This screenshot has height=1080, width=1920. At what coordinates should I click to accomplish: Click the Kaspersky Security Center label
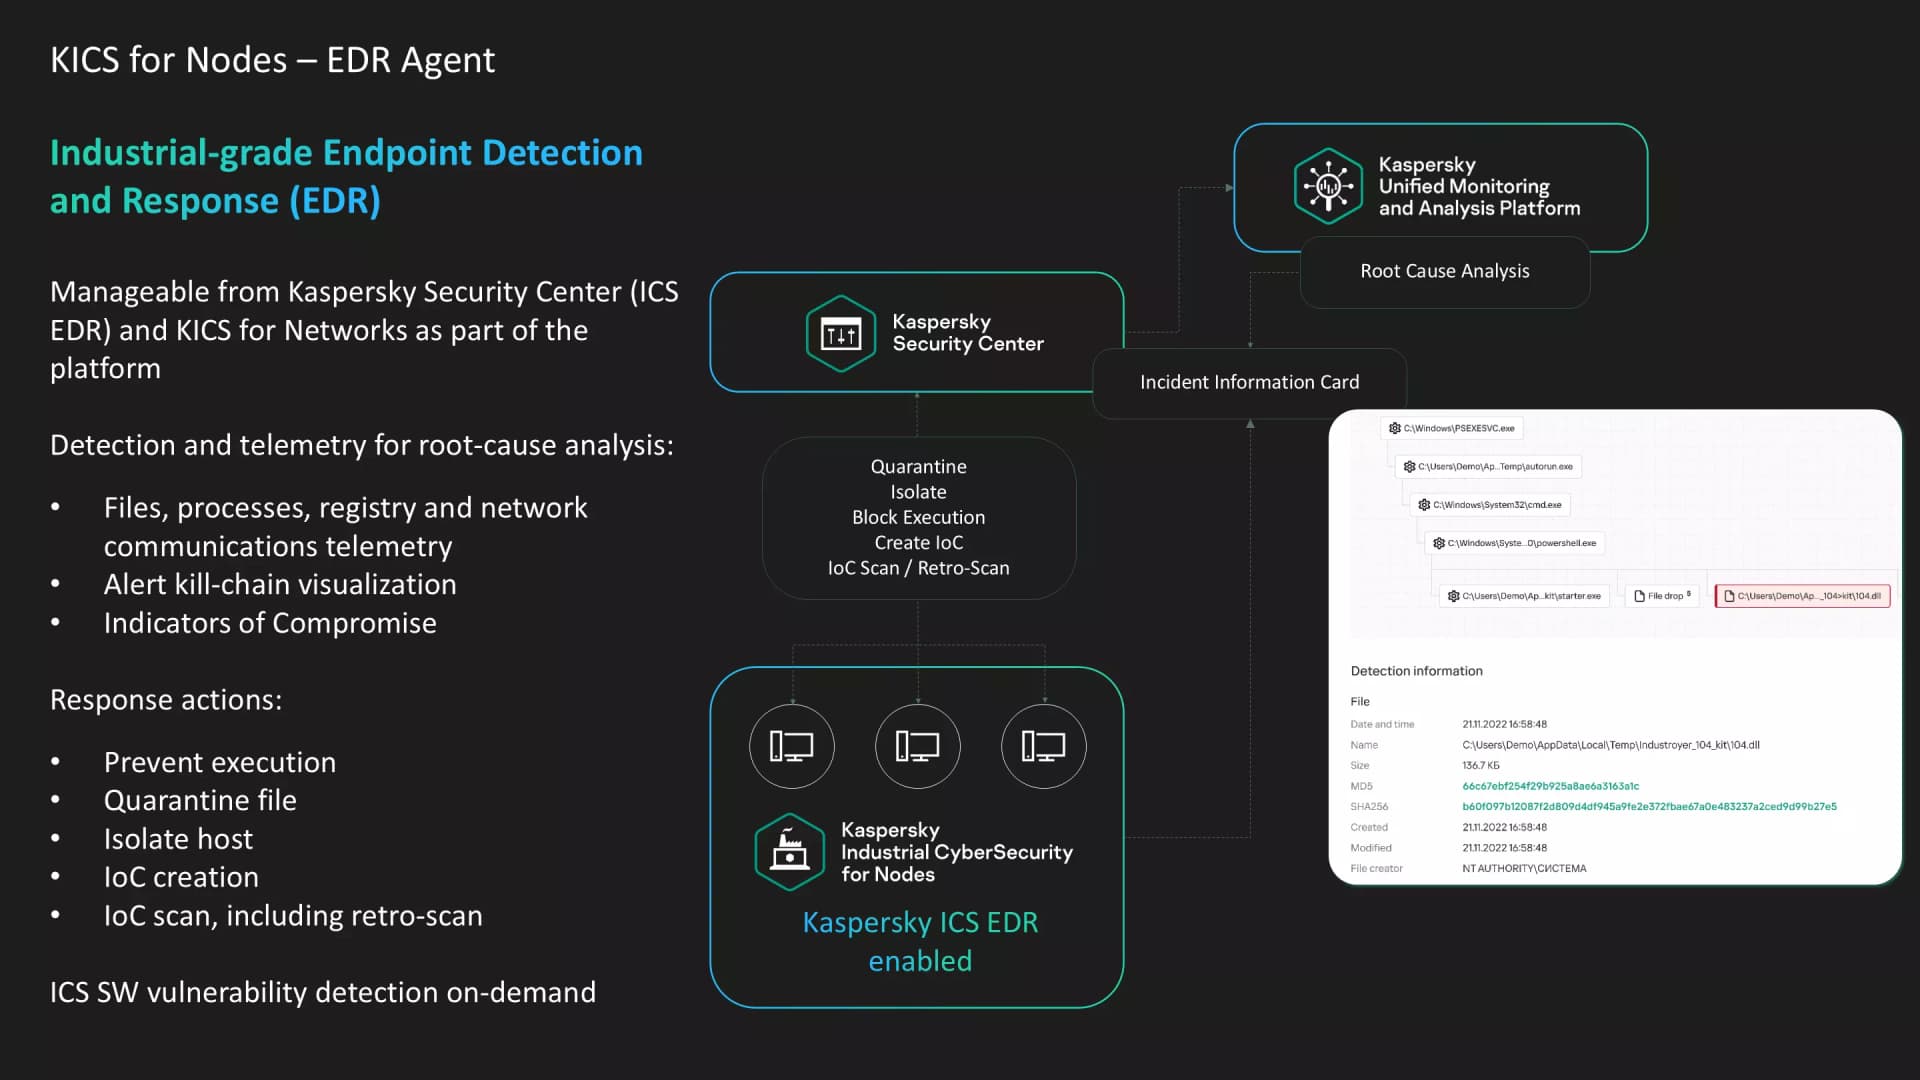968,333
